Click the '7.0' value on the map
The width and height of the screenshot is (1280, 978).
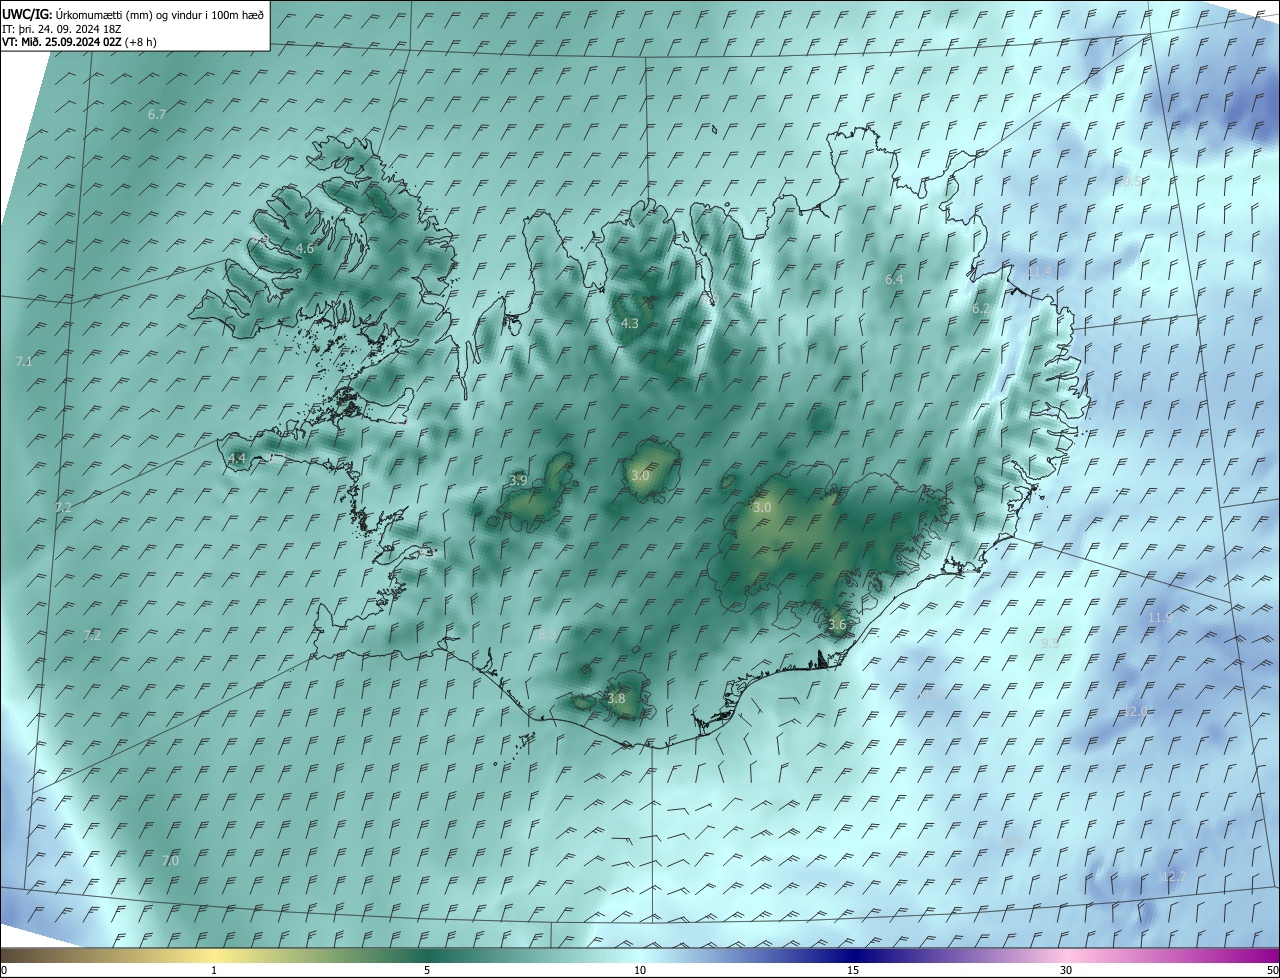(170, 860)
